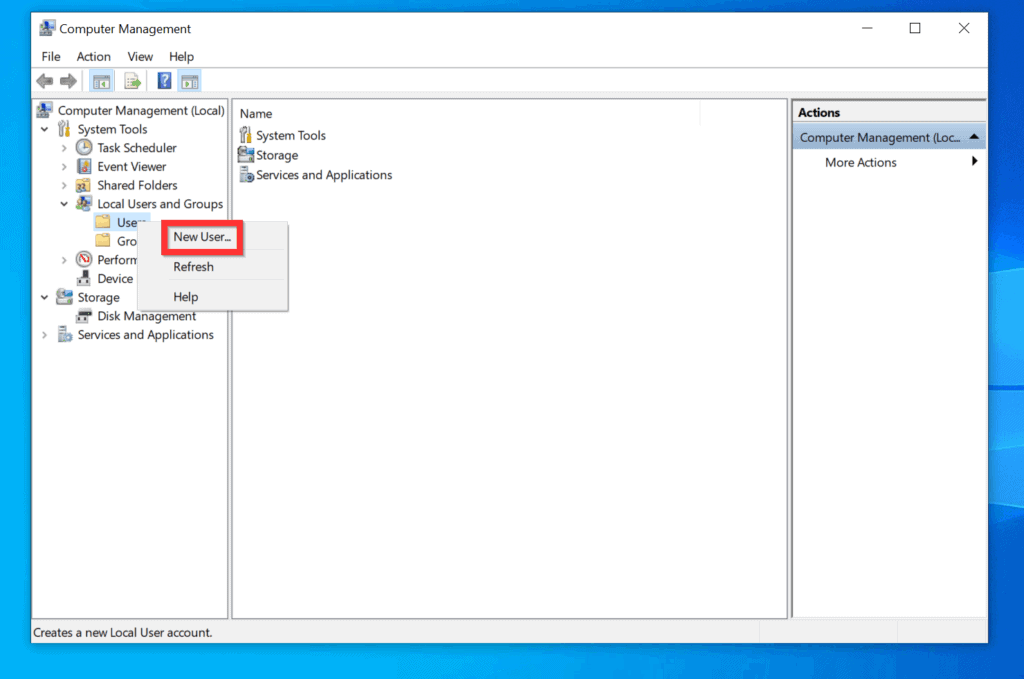
Task: Click Task Scheduler clock icon in tree
Action: tap(84, 148)
